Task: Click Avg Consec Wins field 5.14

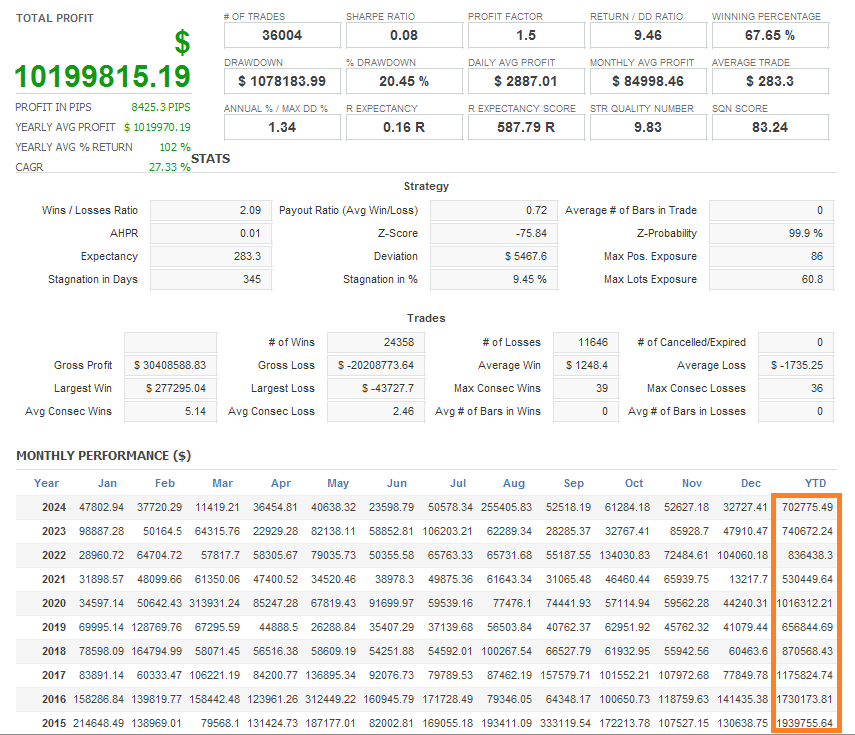Action: pos(170,411)
